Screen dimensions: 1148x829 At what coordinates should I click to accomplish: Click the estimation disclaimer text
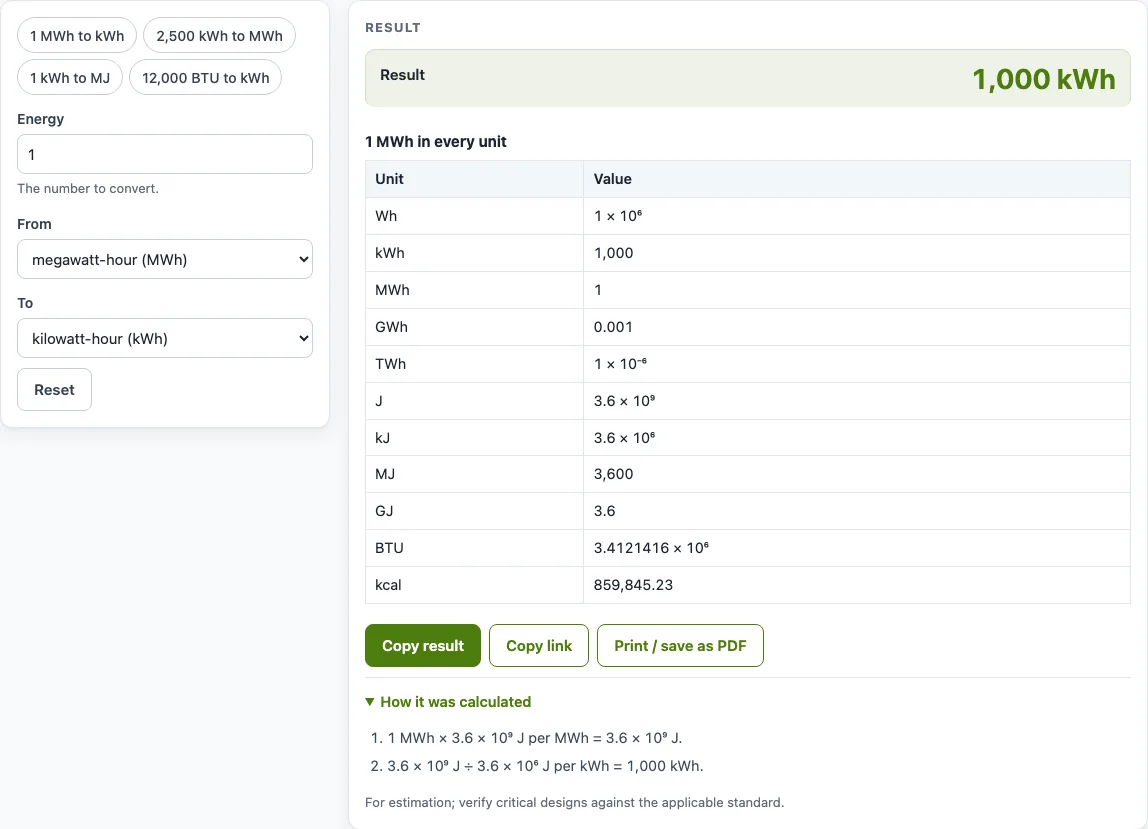575,803
